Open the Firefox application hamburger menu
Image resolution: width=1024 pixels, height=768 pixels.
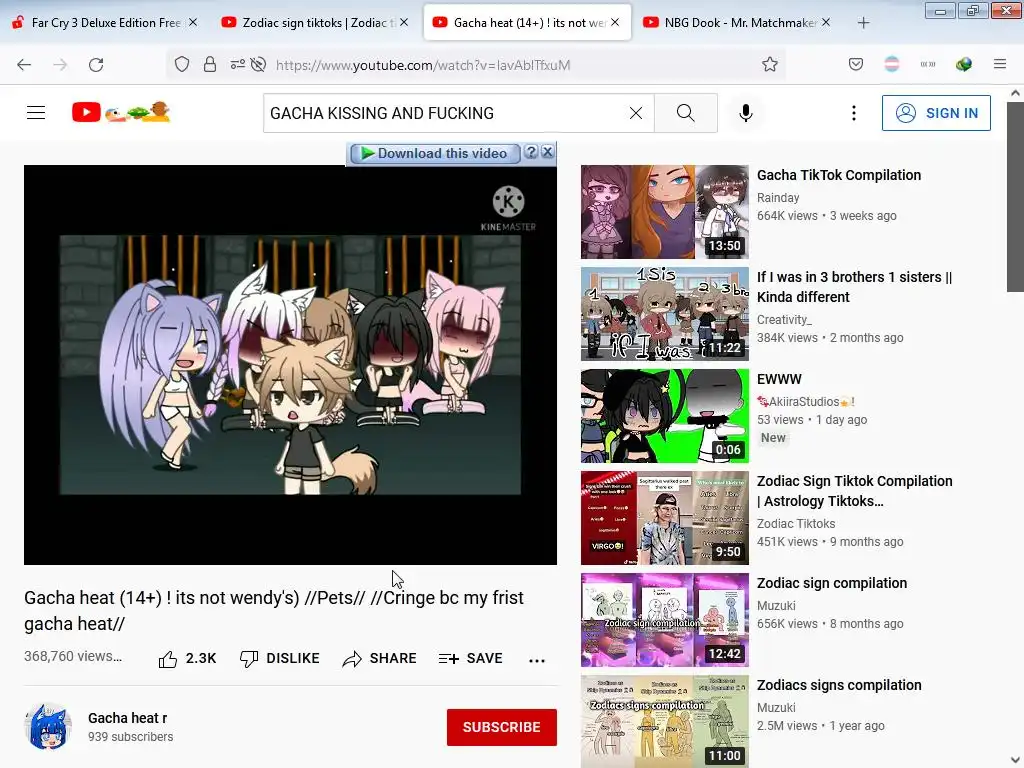tap(1000, 64)
